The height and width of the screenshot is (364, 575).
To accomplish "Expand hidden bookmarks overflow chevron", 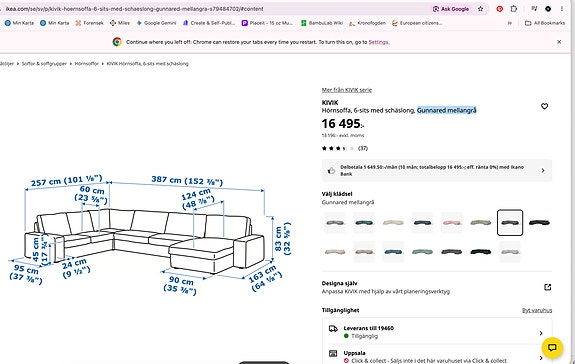I will pos(509,23).
